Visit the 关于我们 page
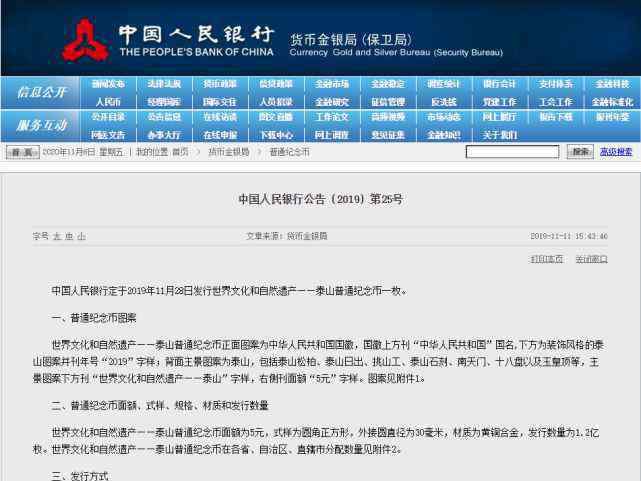This screenshot has height=481, width=641. [500, 135]
